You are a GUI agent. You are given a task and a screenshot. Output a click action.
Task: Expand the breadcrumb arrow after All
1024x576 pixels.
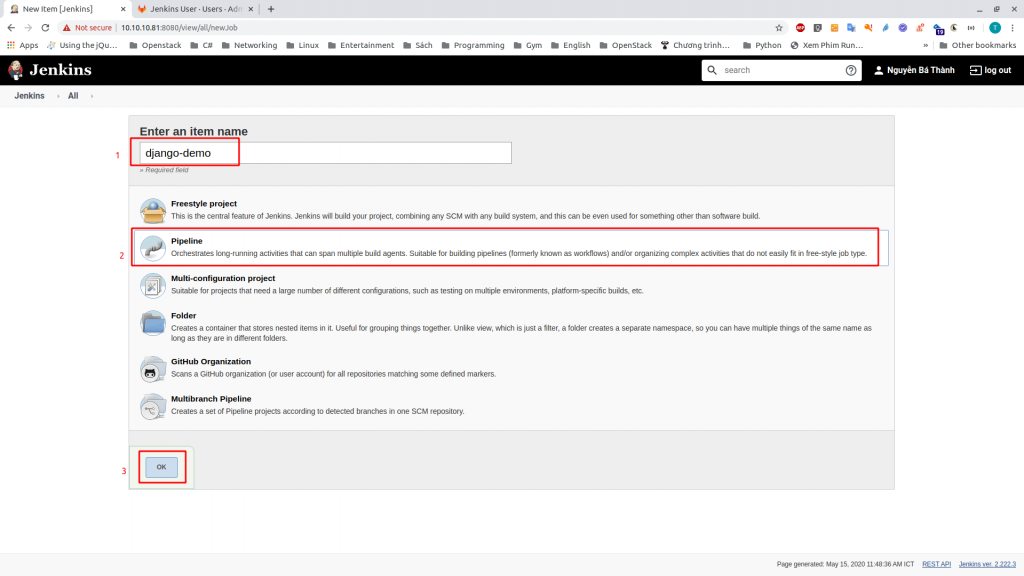[91, 96]
